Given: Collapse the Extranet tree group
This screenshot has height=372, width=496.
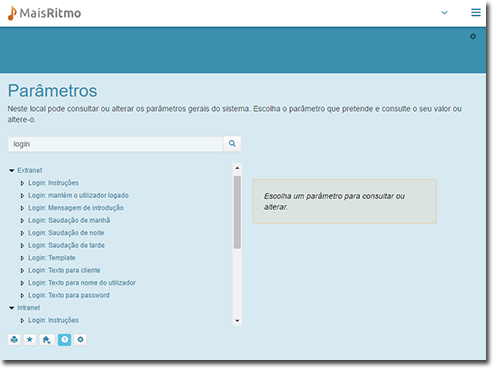Looking at the screenshot, I should pyautogui.click(x=12, y=170).
